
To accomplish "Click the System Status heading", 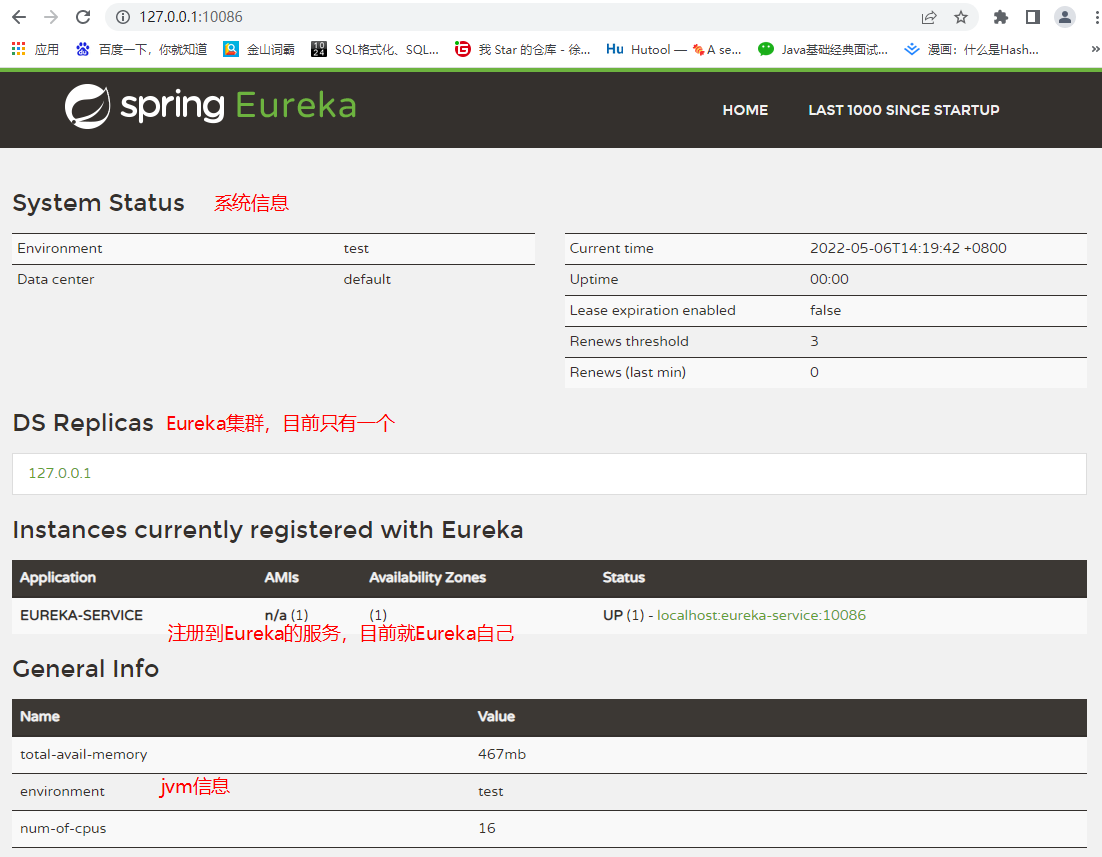I will [x=98, y=202].
